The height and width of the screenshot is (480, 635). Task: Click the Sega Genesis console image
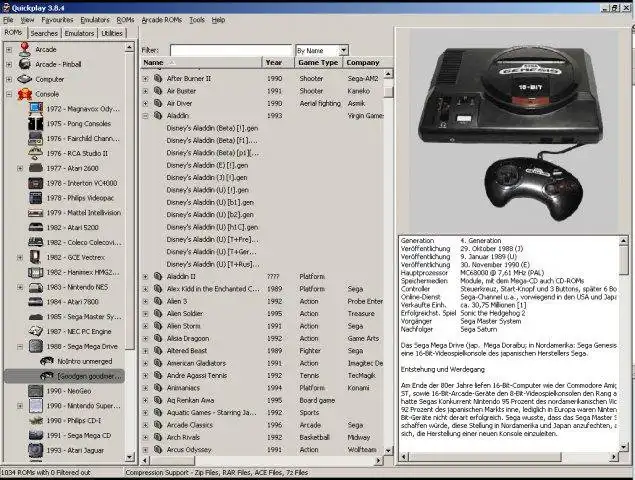tap(514, 132)
